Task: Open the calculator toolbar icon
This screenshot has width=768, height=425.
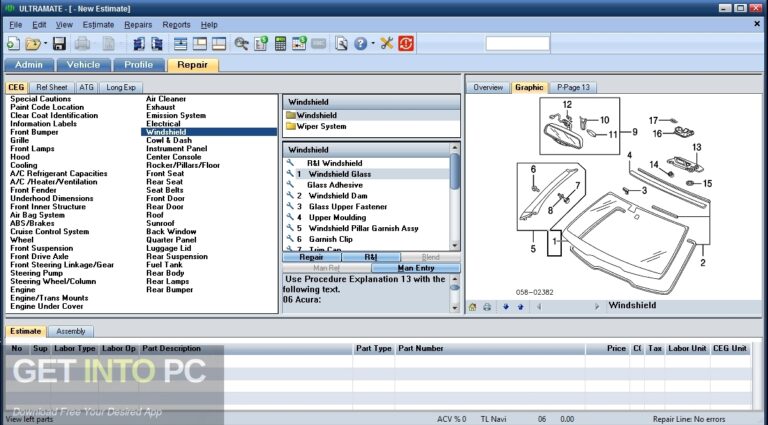Action: point(280,44)
